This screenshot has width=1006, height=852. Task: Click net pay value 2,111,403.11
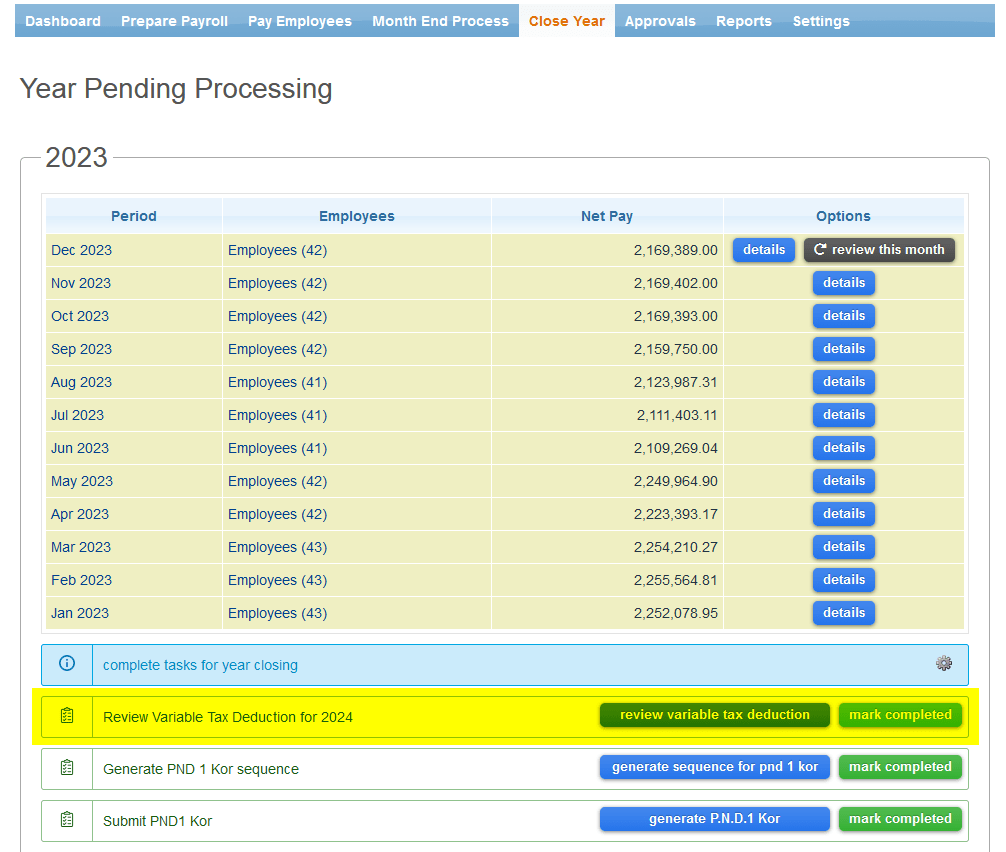(x=677, y=415)
